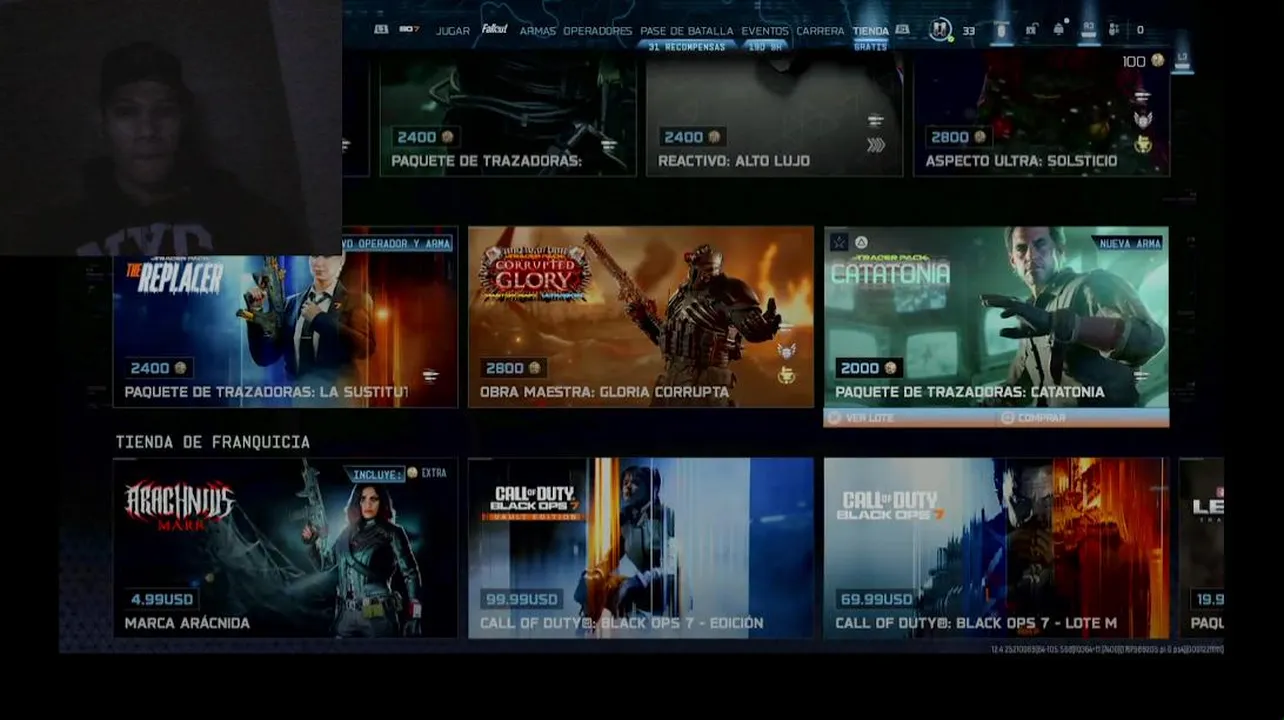Open the CARRERA tab
The image size is (1284, 720).
[820, 31]
